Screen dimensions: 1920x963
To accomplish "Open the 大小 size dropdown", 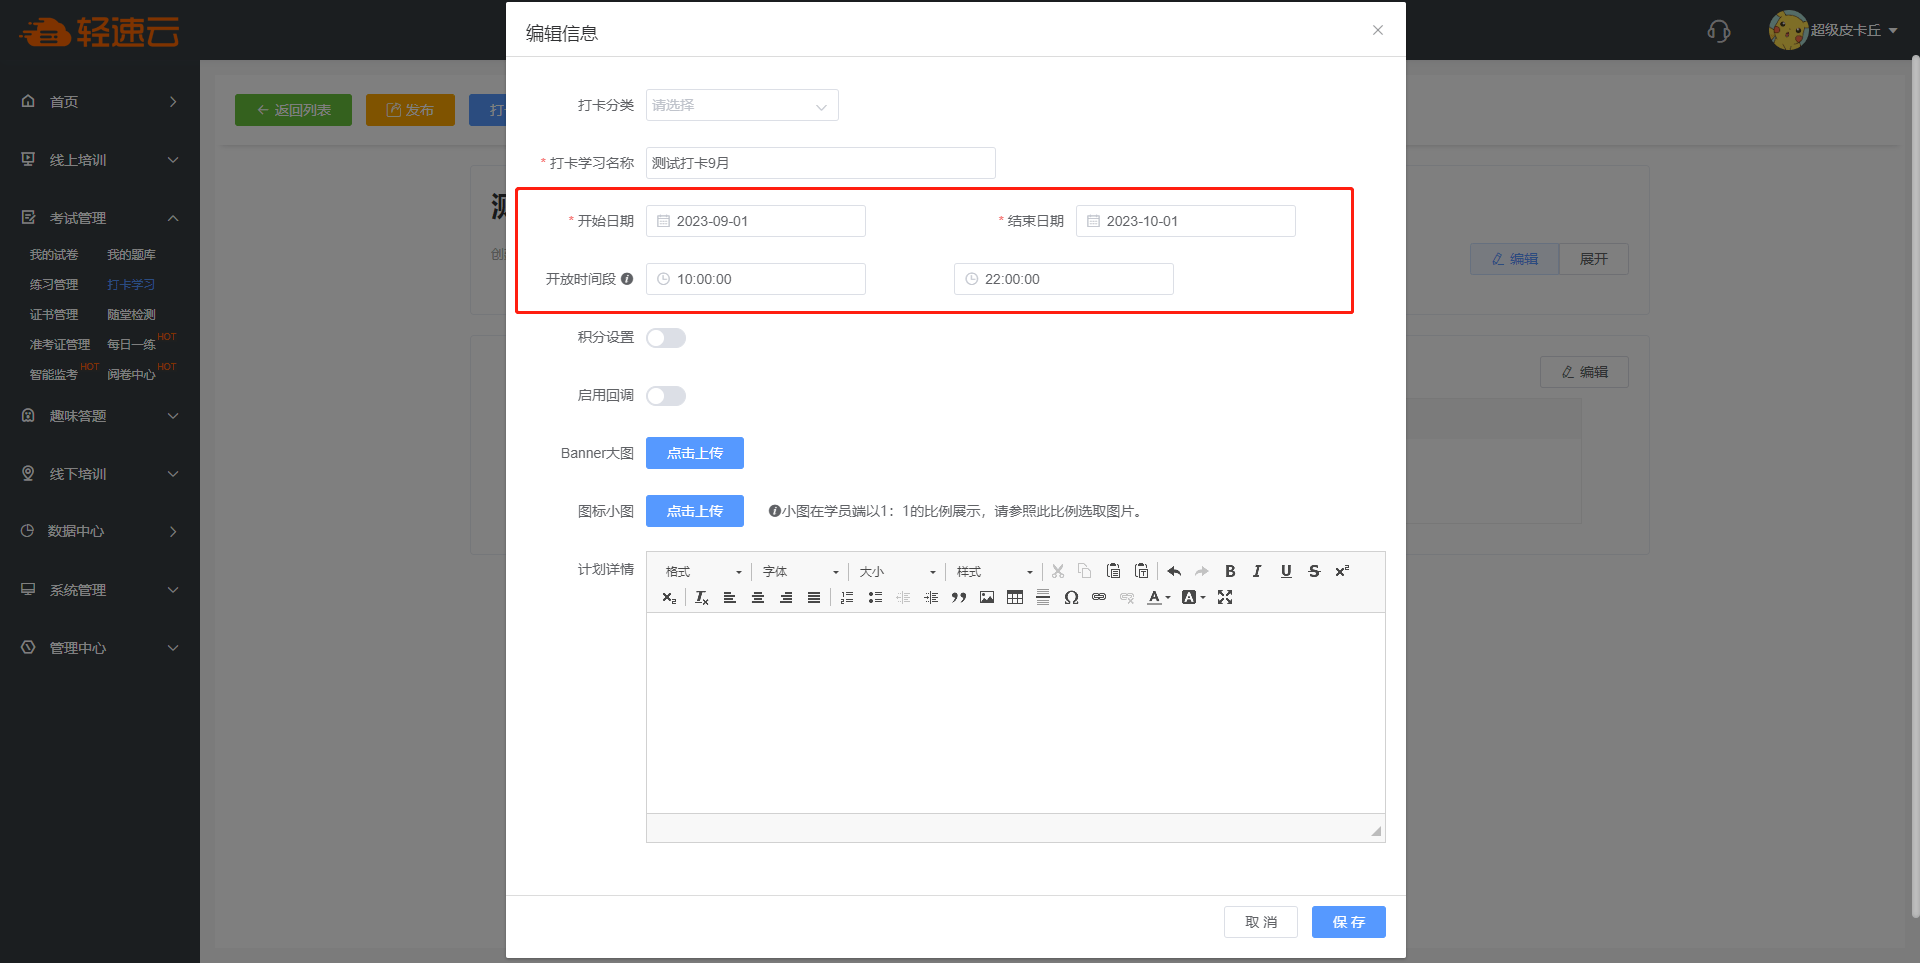I will pyautogui.click(x=897, y=571).
